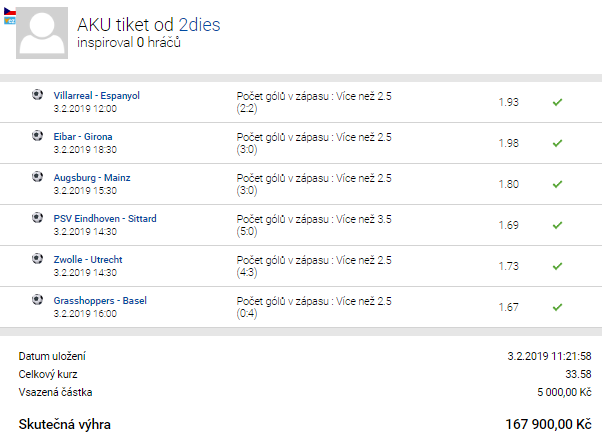This screenshot has width=602, height=440.
Task: Click the Skutečná výhra amount 167 900,00 Kč
Action: 548,424
